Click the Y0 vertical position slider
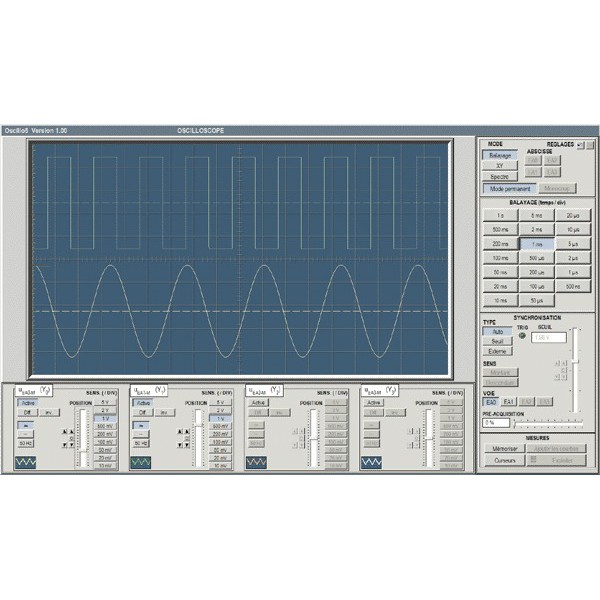The height and width of the screenshot is (600, 600). pos(83,439)
